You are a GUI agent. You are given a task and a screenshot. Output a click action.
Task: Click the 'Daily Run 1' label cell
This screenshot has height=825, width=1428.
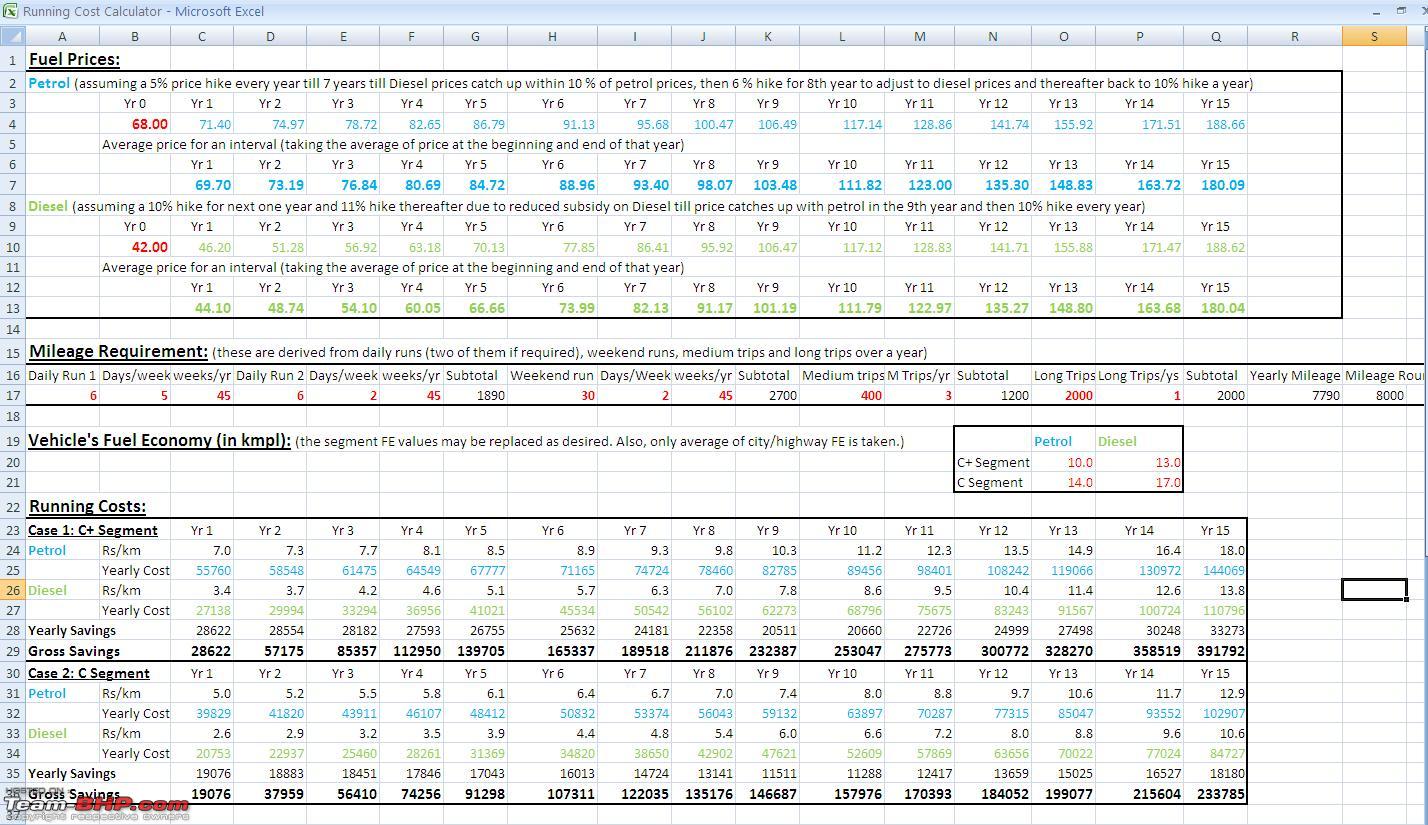(62, 375)
